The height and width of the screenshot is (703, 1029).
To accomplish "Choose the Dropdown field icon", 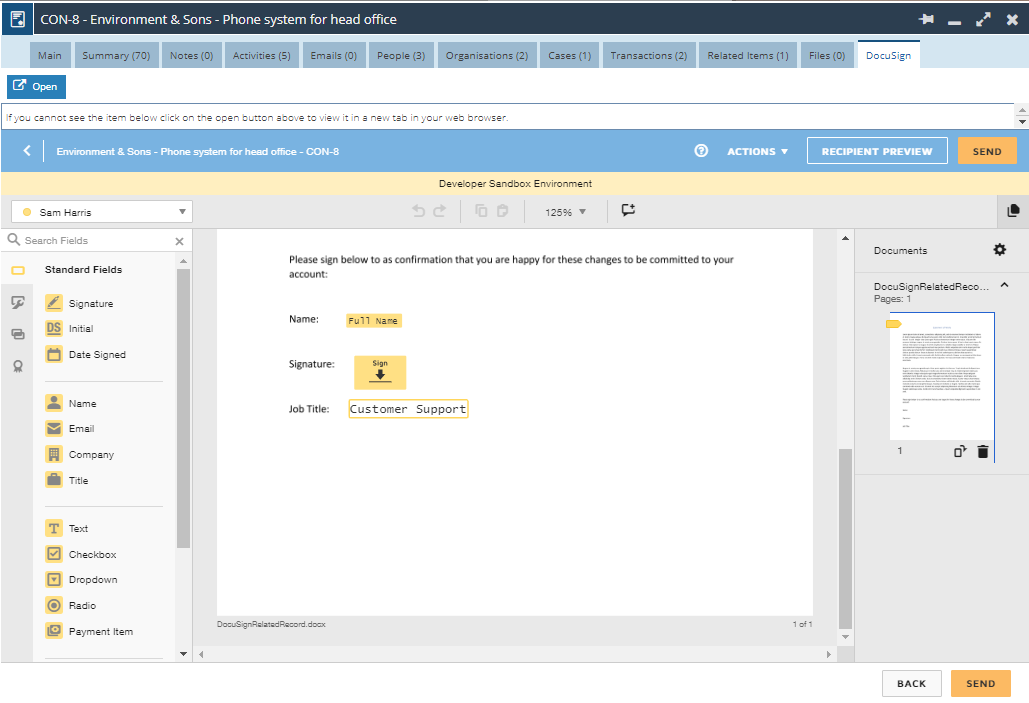I will pos(54,580).
